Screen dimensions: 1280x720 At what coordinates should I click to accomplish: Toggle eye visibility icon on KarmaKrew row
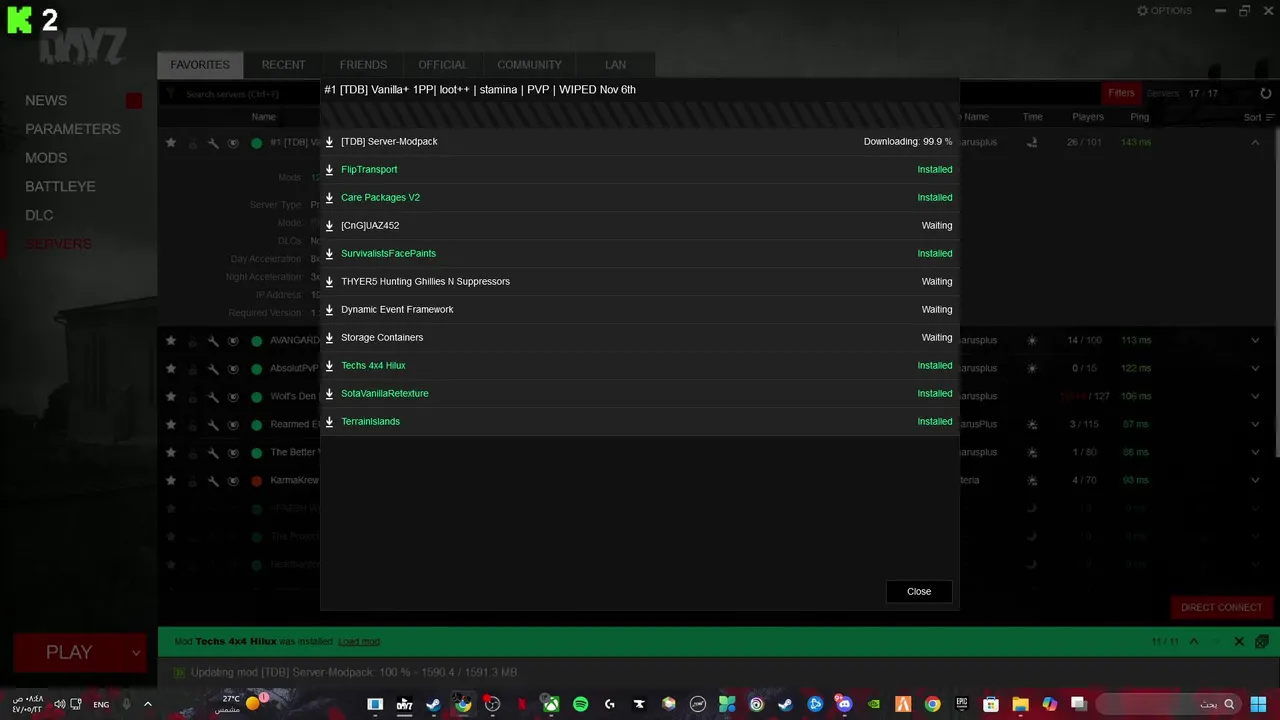233,481
